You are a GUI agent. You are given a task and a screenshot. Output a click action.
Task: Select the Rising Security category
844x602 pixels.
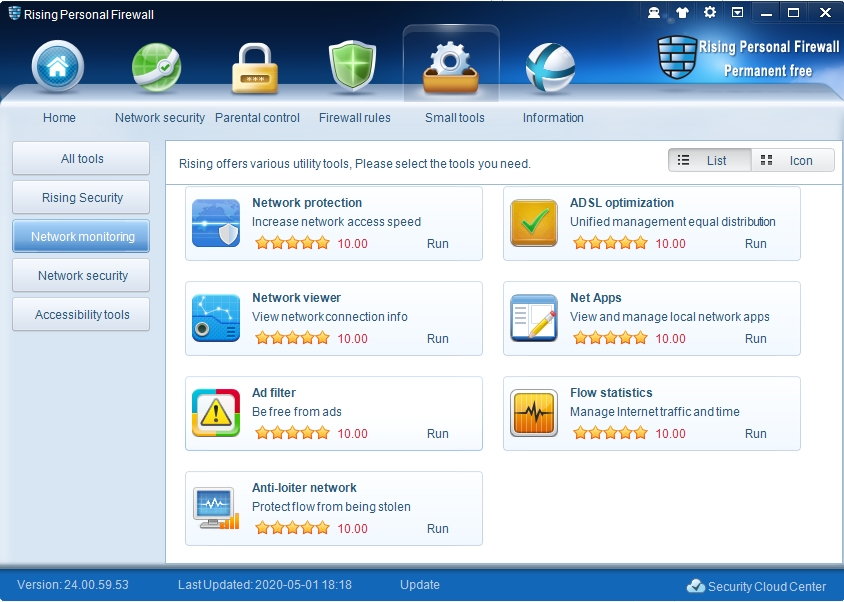(x=81, y=197)
